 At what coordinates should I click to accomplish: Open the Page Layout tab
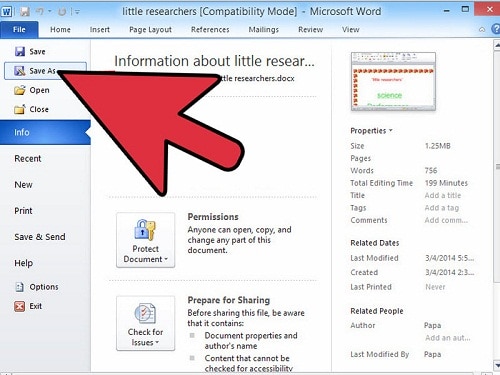pyautogui.click(x=150, y=30)
